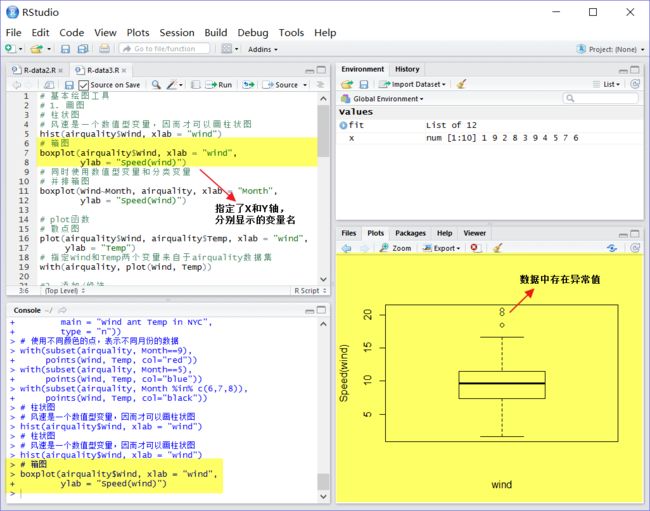Viewport: 650px width, 511px height.
Task: Maximize the source editor pane
Action: [321, 70]
